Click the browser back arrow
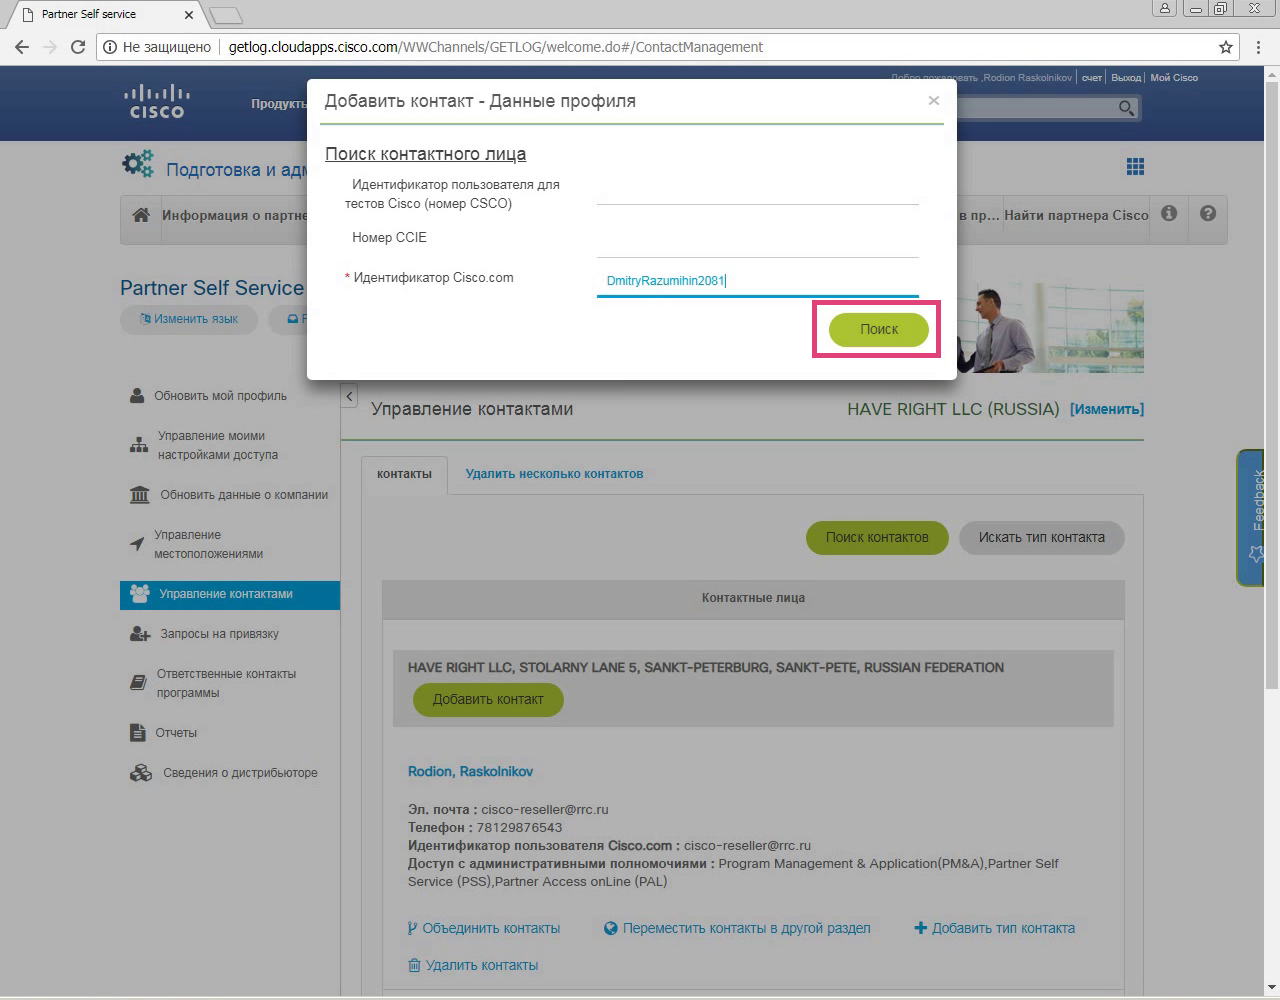 [x=22, y=47]
